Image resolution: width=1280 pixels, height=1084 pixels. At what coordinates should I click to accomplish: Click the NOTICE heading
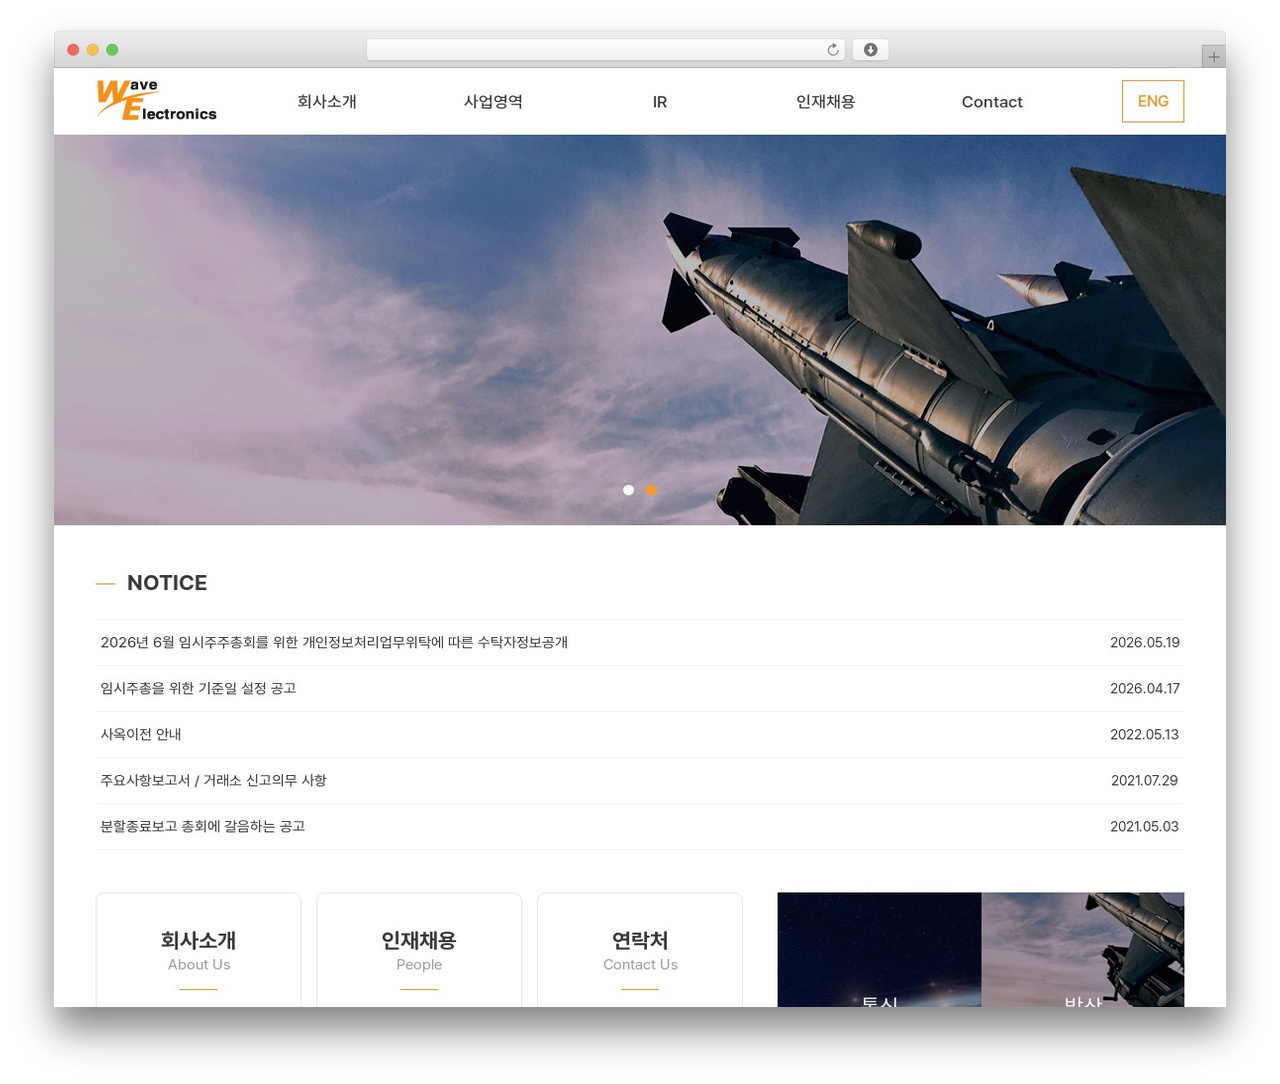pos(167,583)
